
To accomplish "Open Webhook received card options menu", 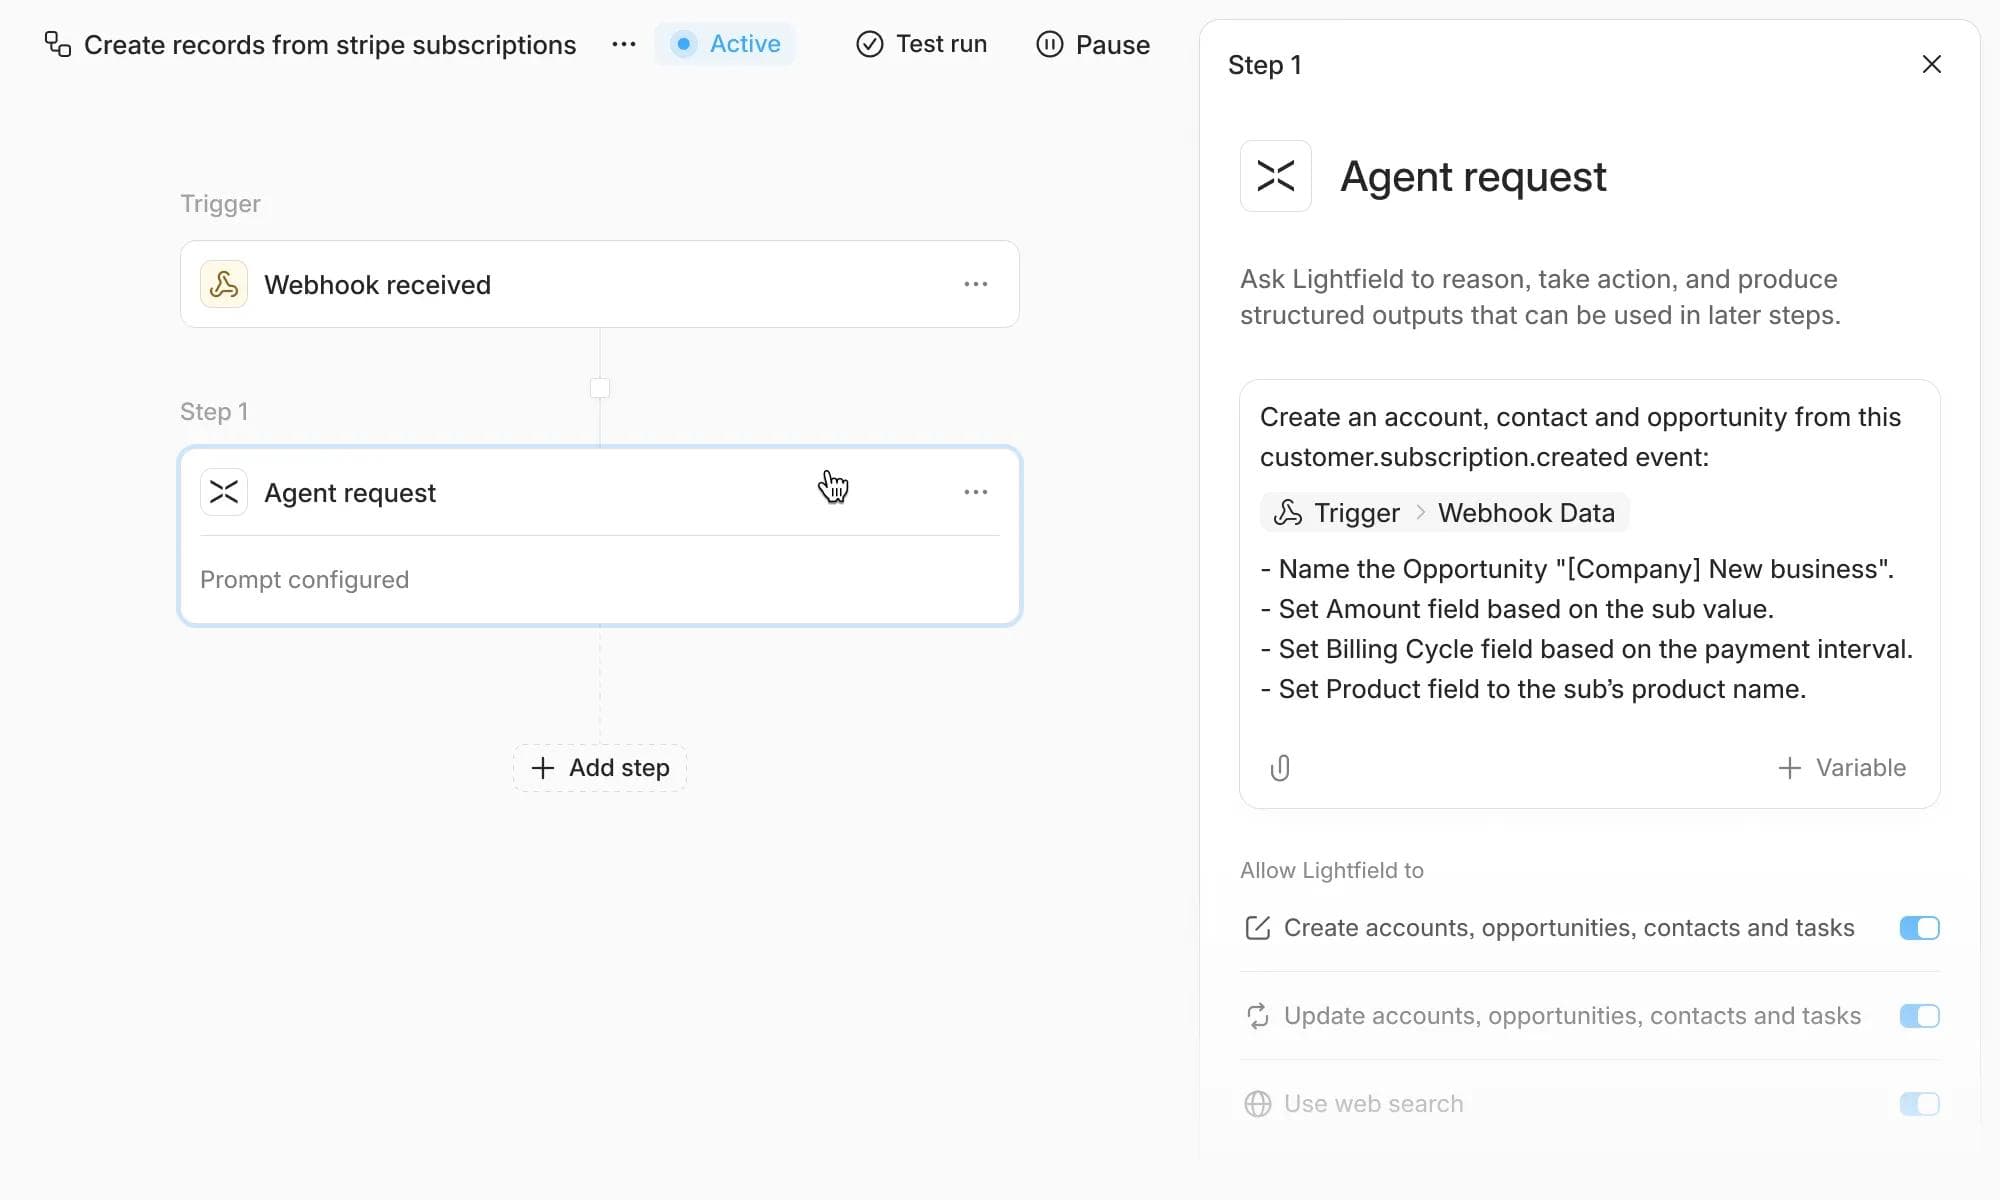I will pyautogui.click(x=975, y=285).
